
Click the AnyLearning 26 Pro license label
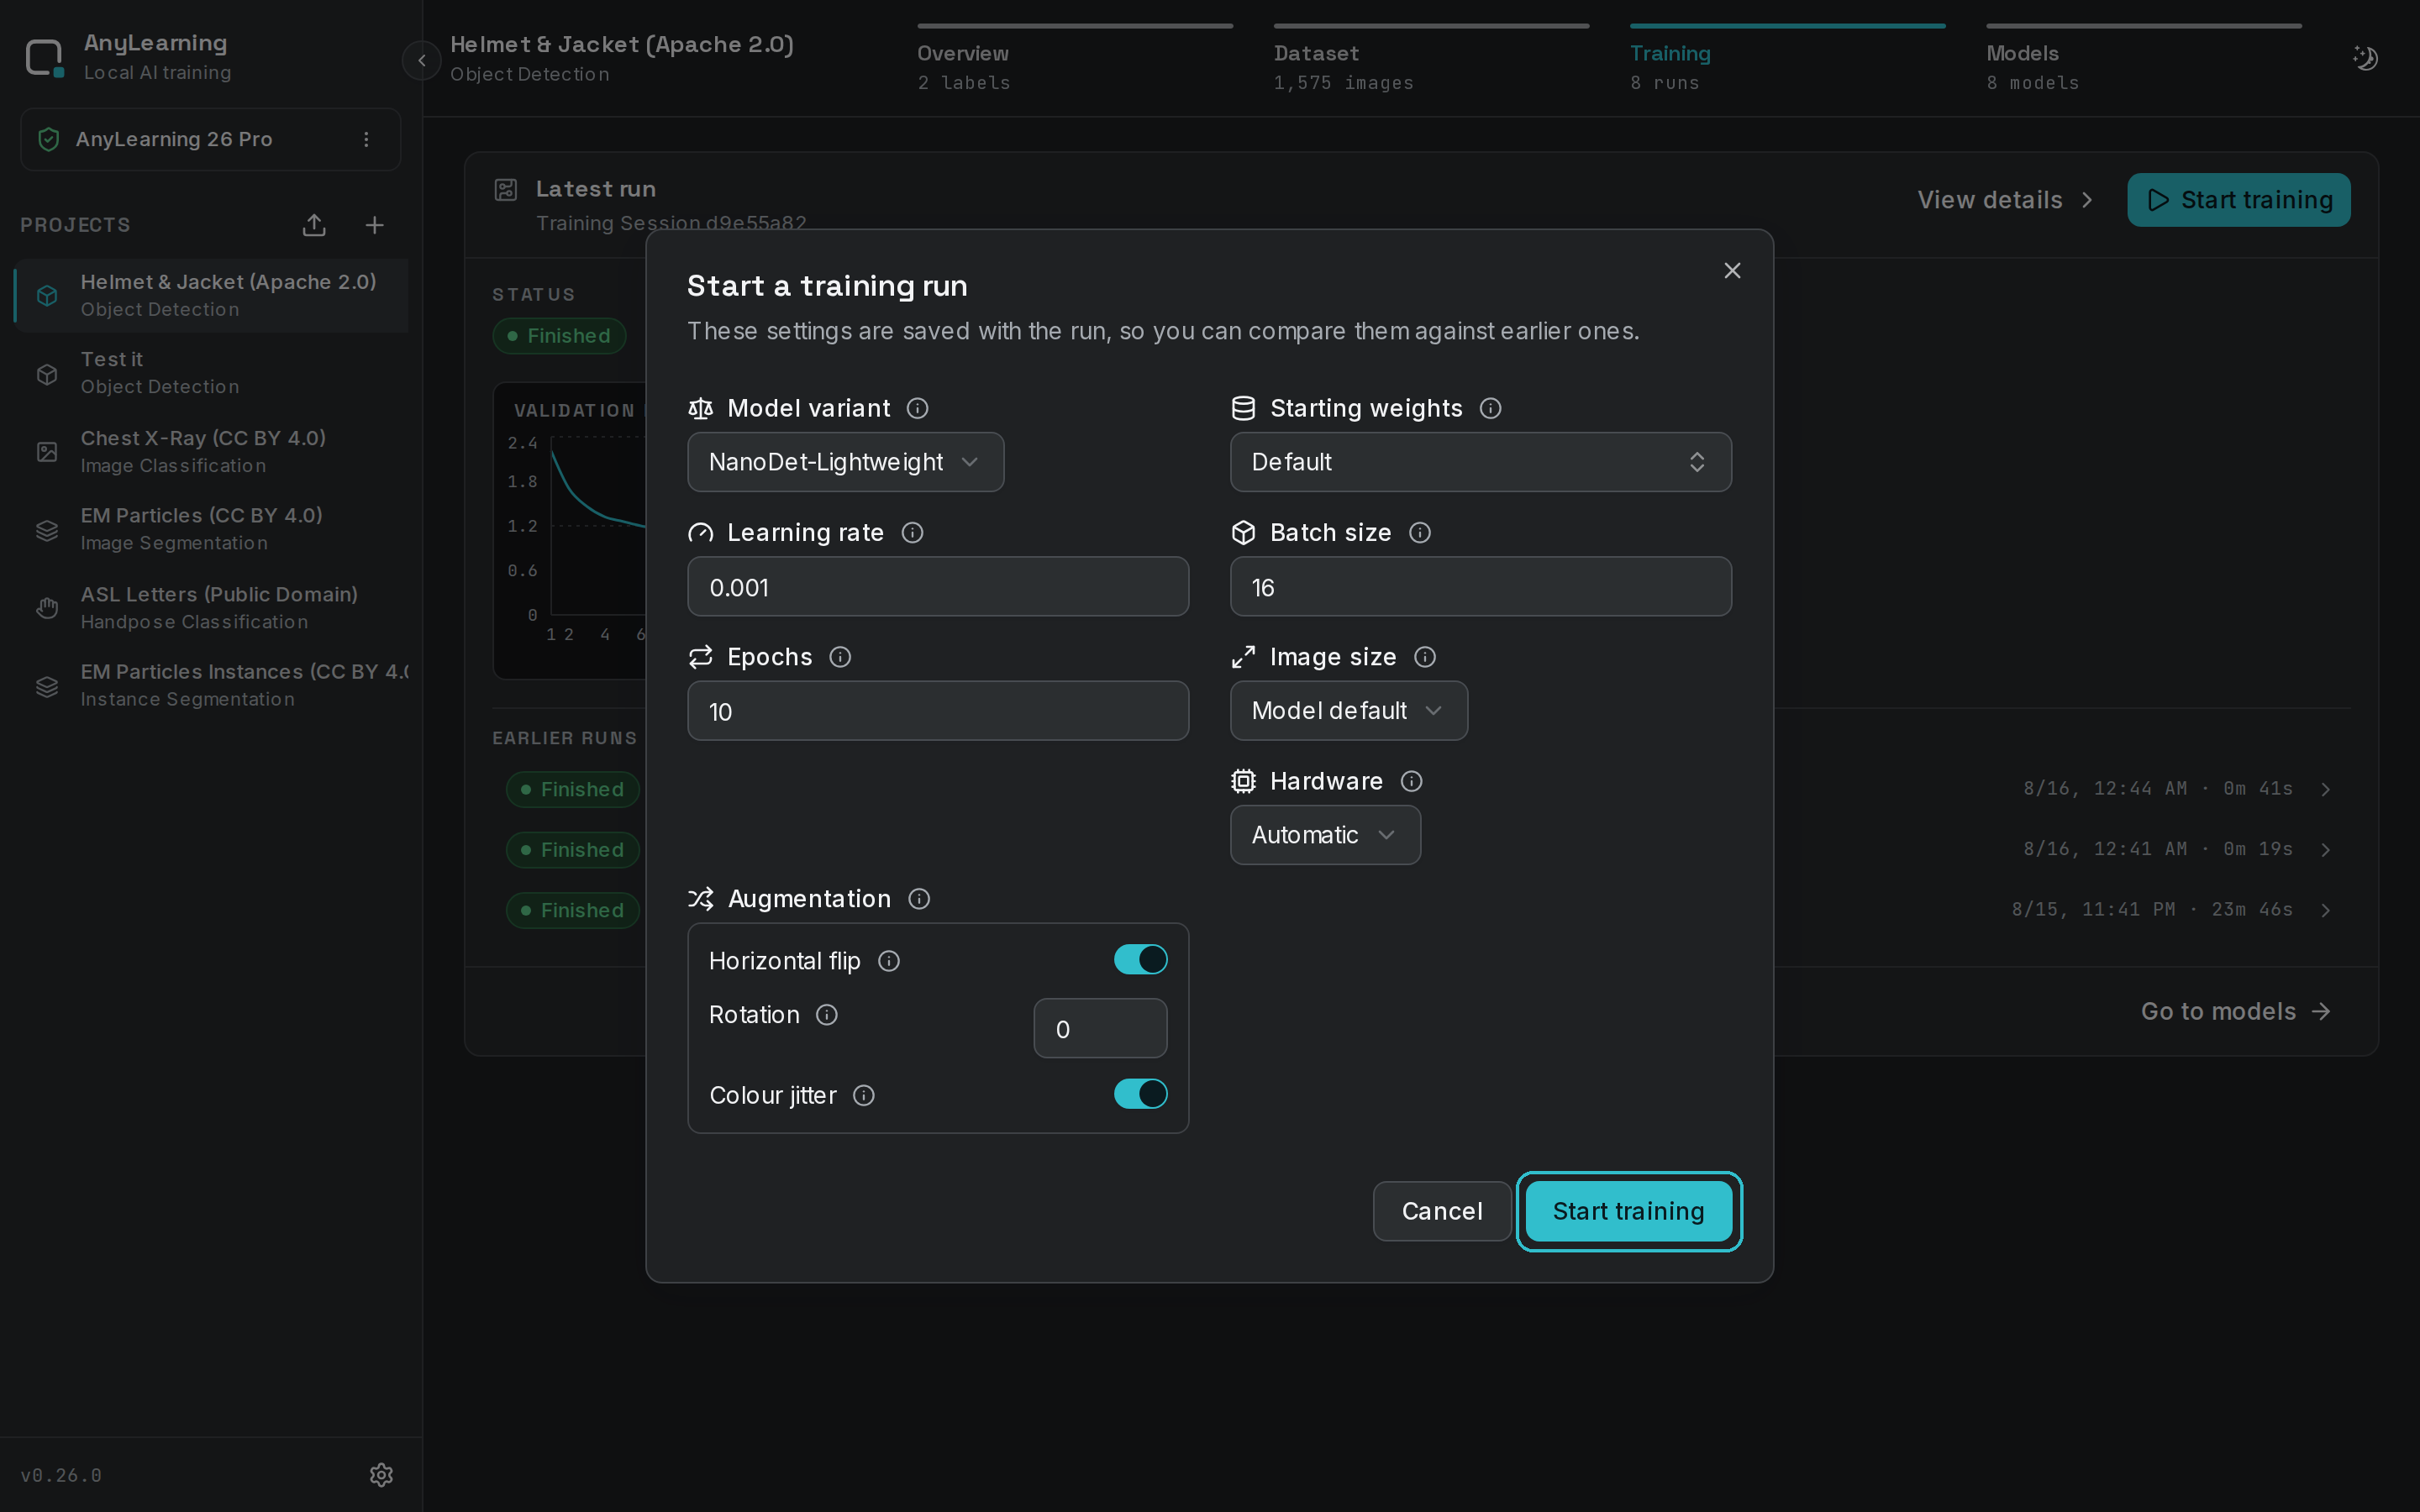coord(174,139)
